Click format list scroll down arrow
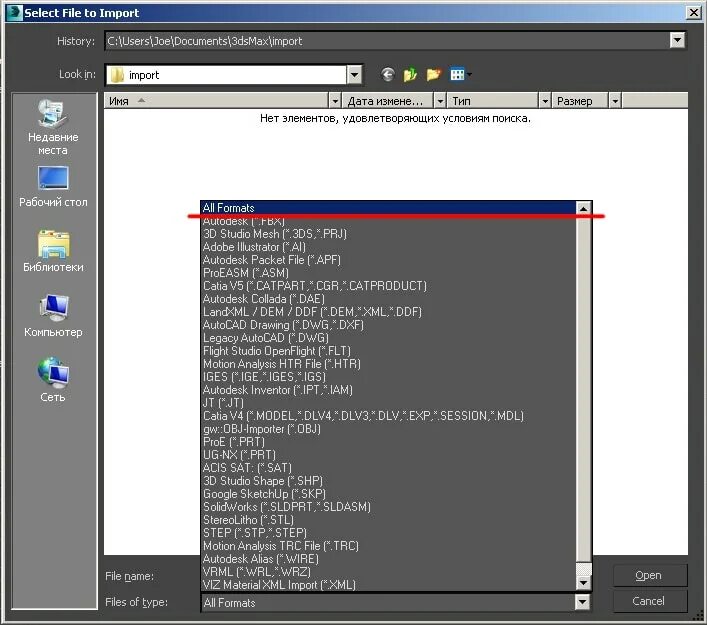 pos(583,583)
